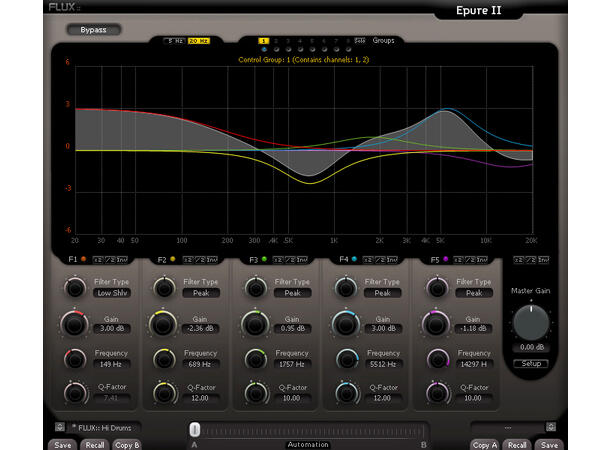
Task: Click the F4 Gain knob
Action: point(345,324)
